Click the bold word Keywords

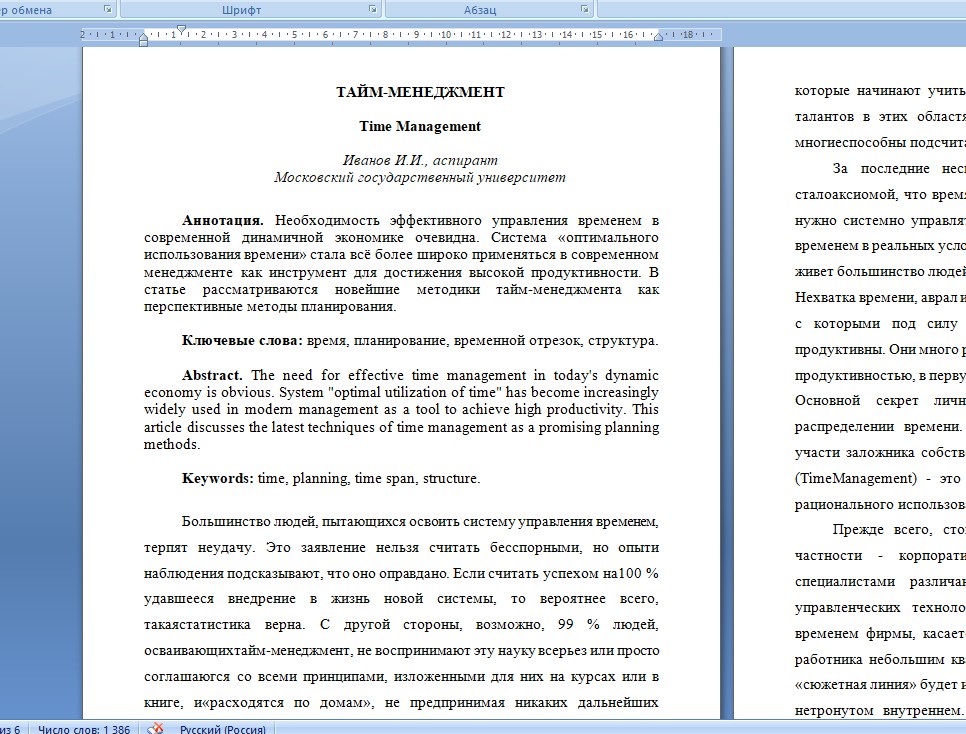[217, 478]
